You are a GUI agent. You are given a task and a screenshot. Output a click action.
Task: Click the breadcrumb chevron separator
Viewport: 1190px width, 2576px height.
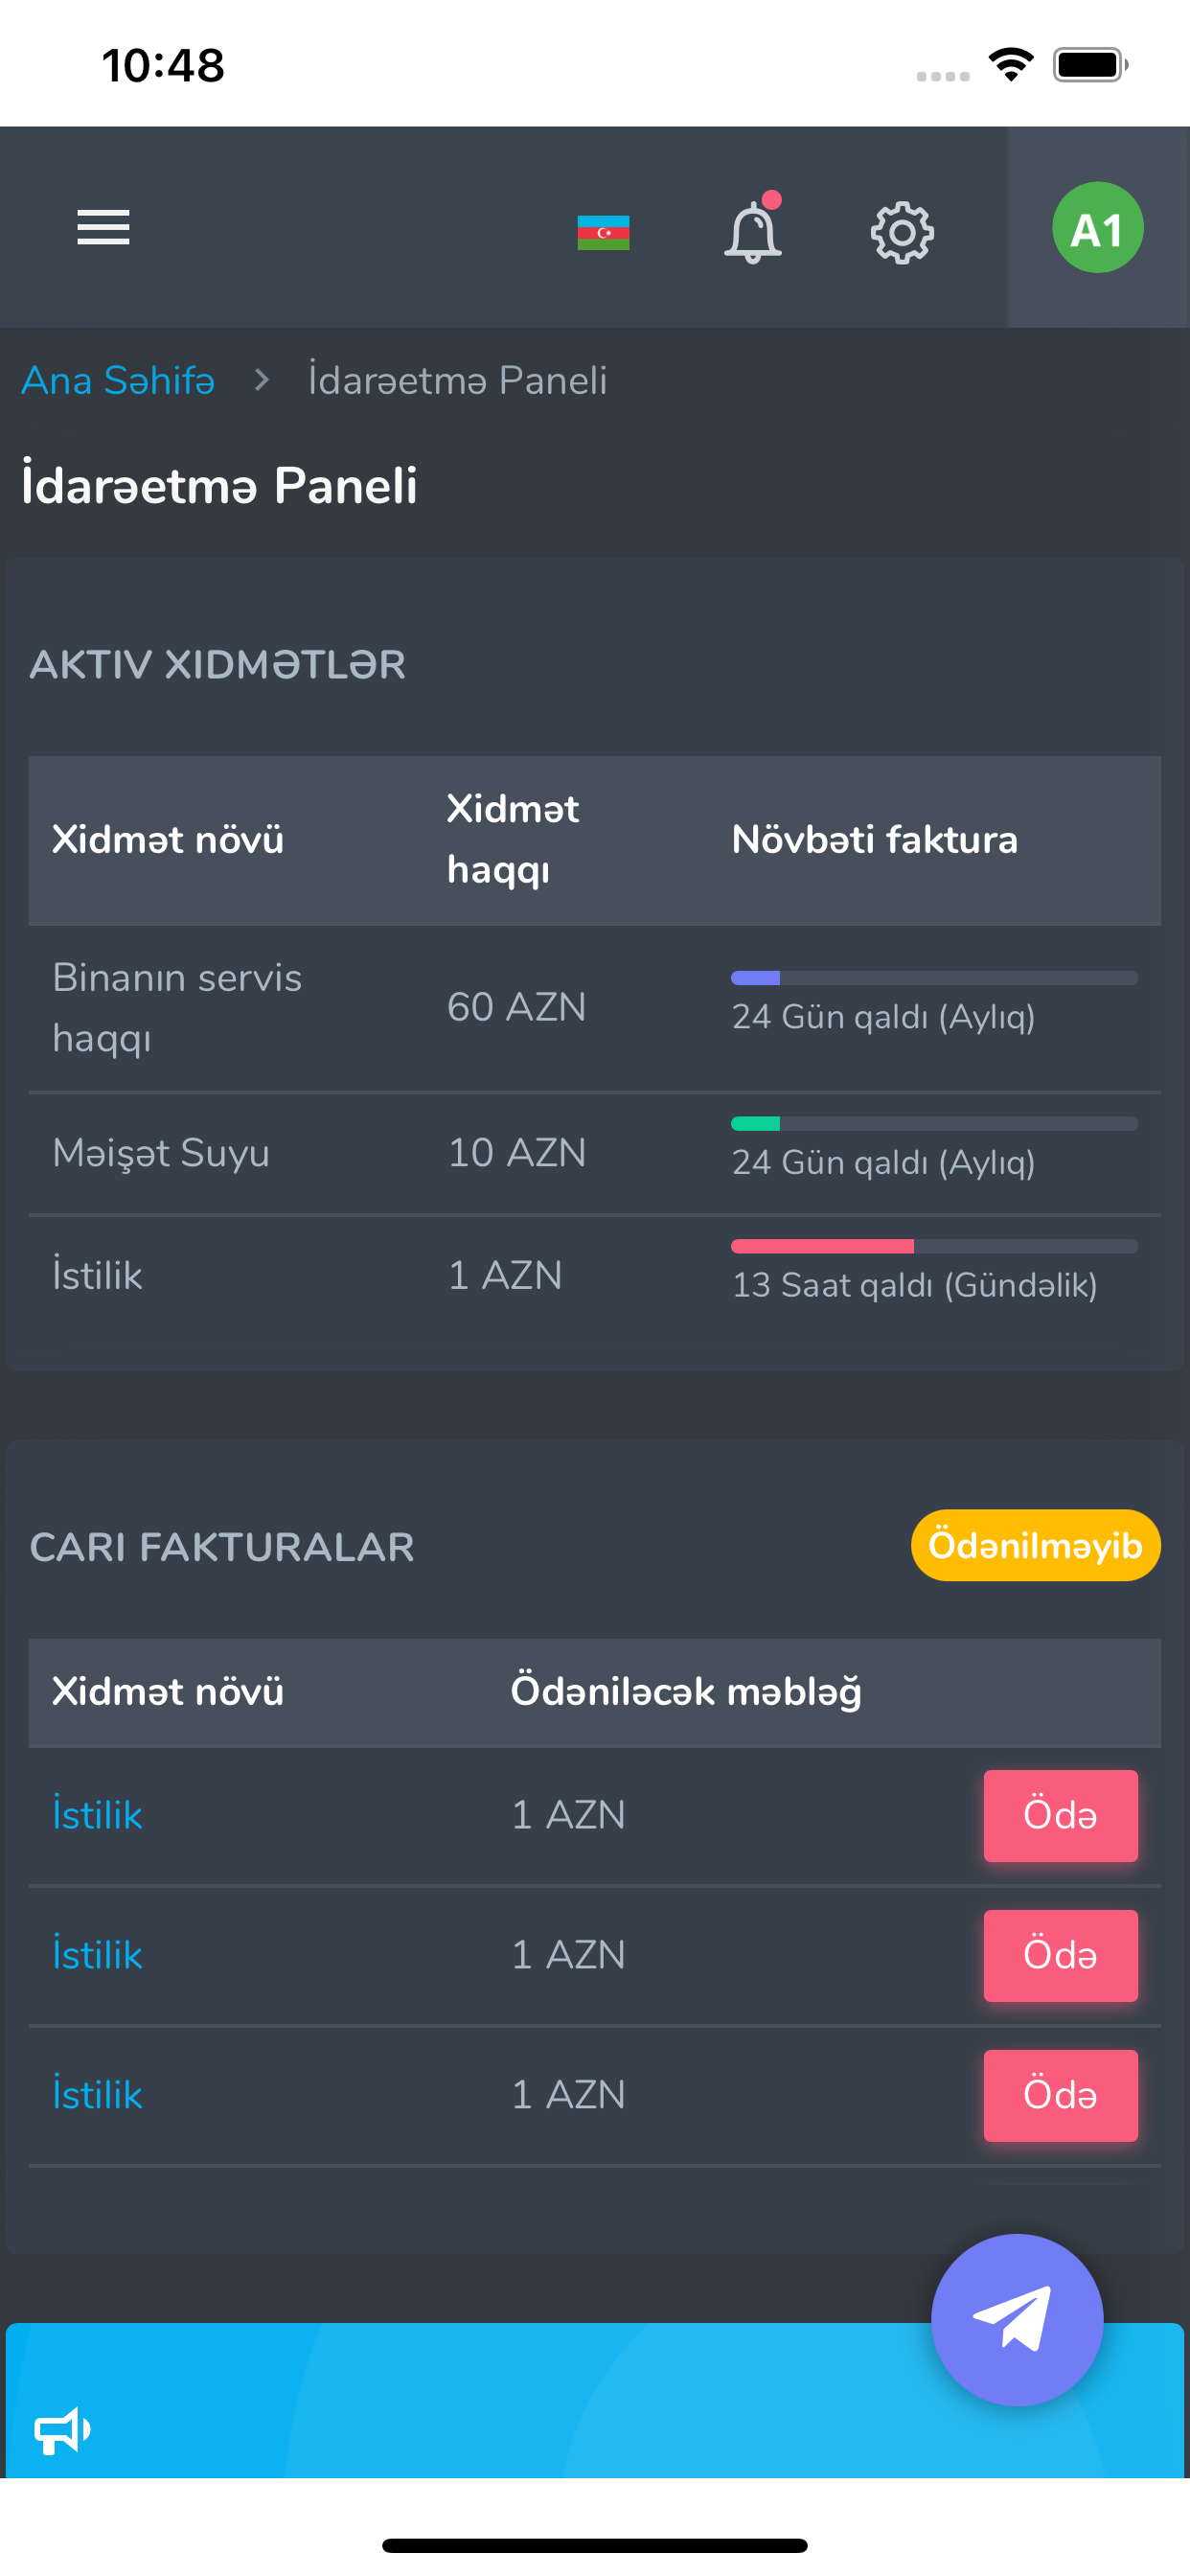(x=262, y=380)
